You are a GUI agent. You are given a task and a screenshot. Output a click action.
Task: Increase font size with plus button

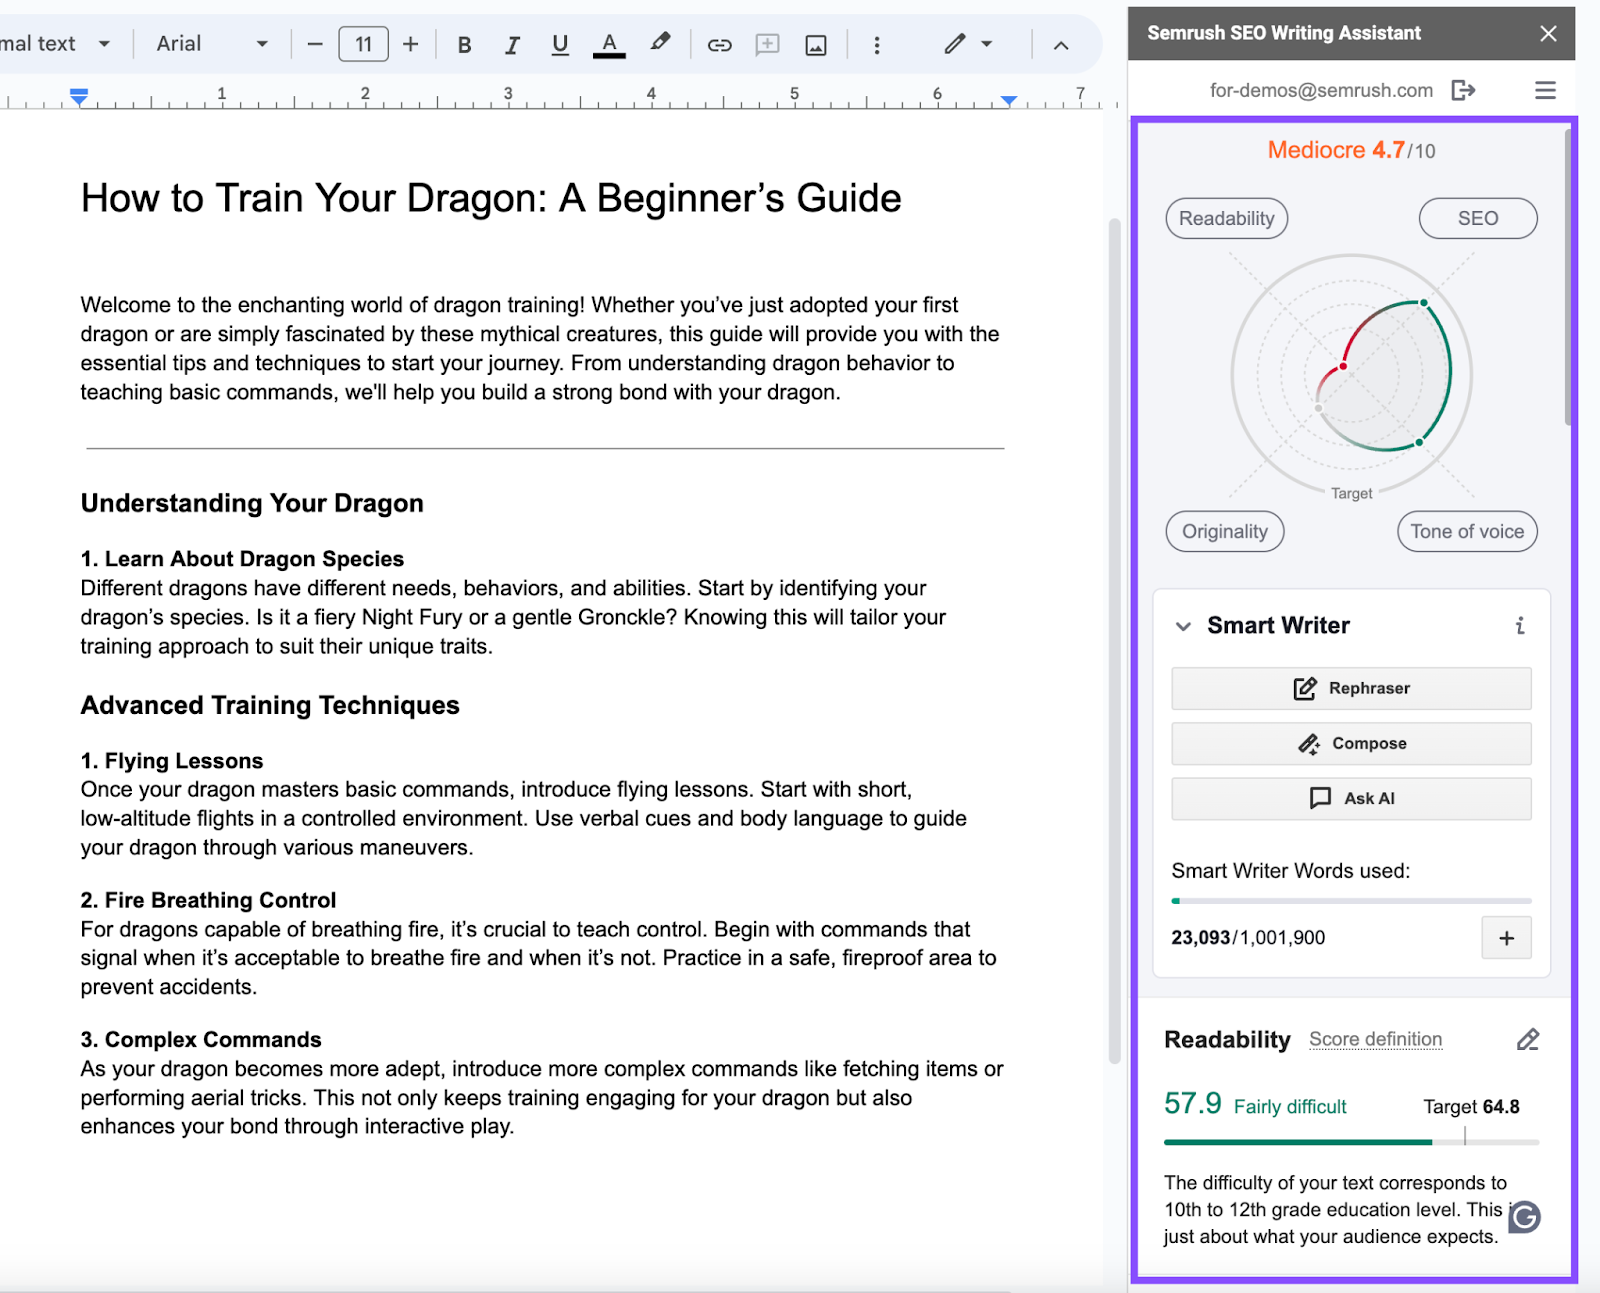pos(410,45)
